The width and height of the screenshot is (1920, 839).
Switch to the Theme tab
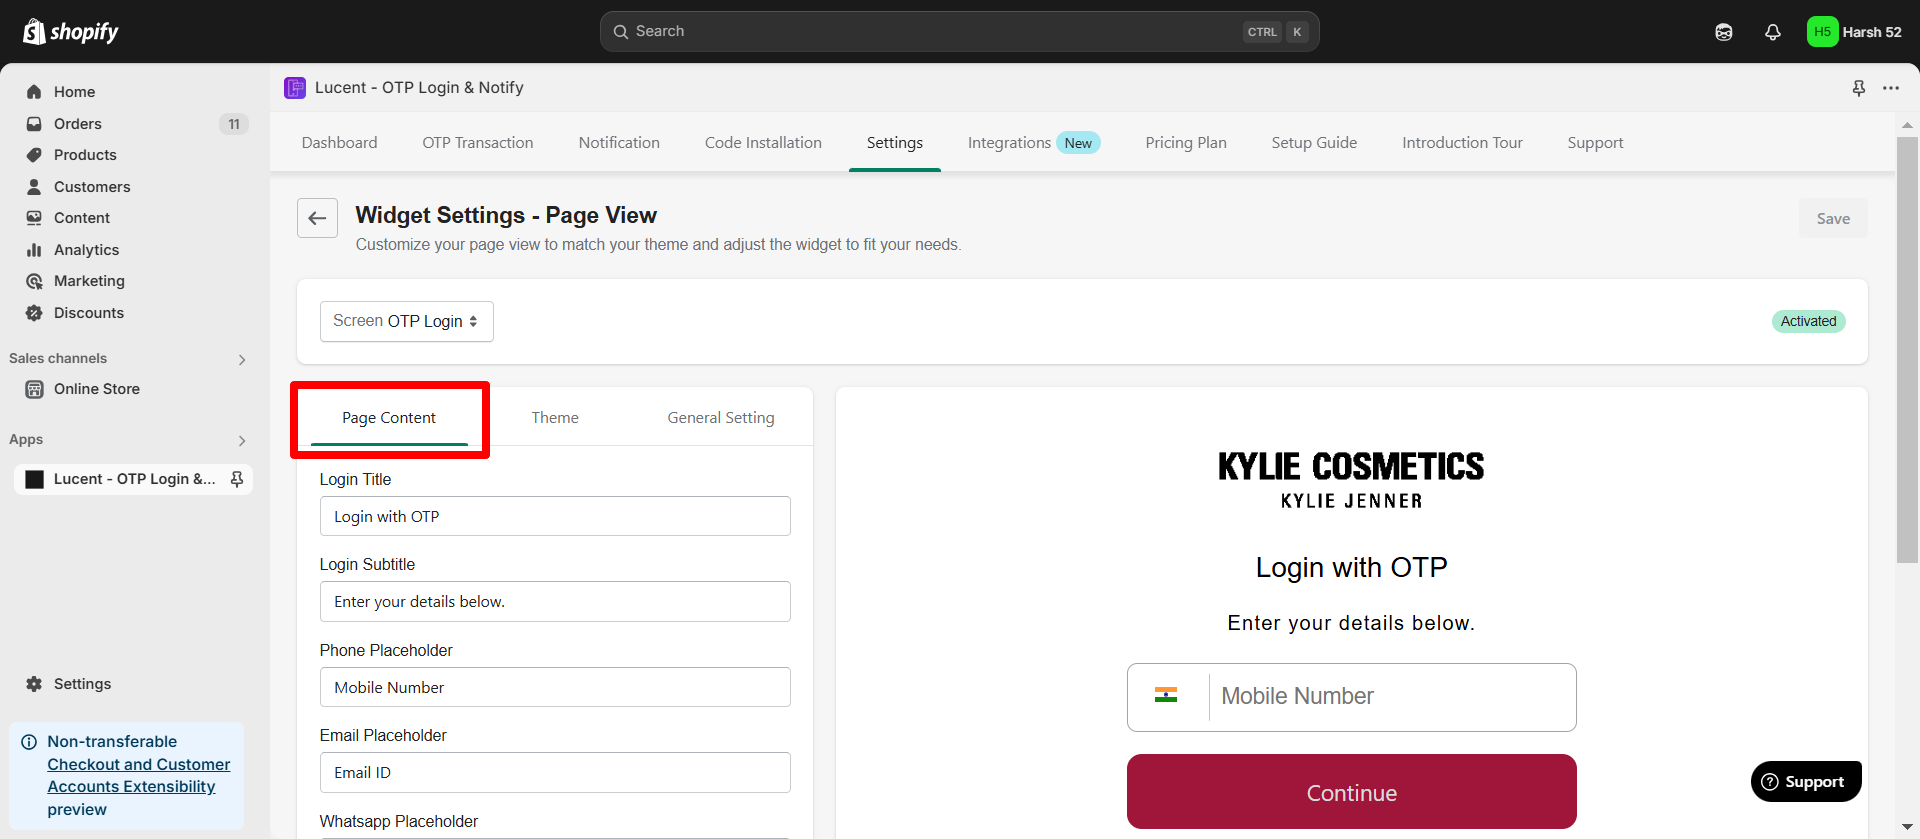(555, 418)
